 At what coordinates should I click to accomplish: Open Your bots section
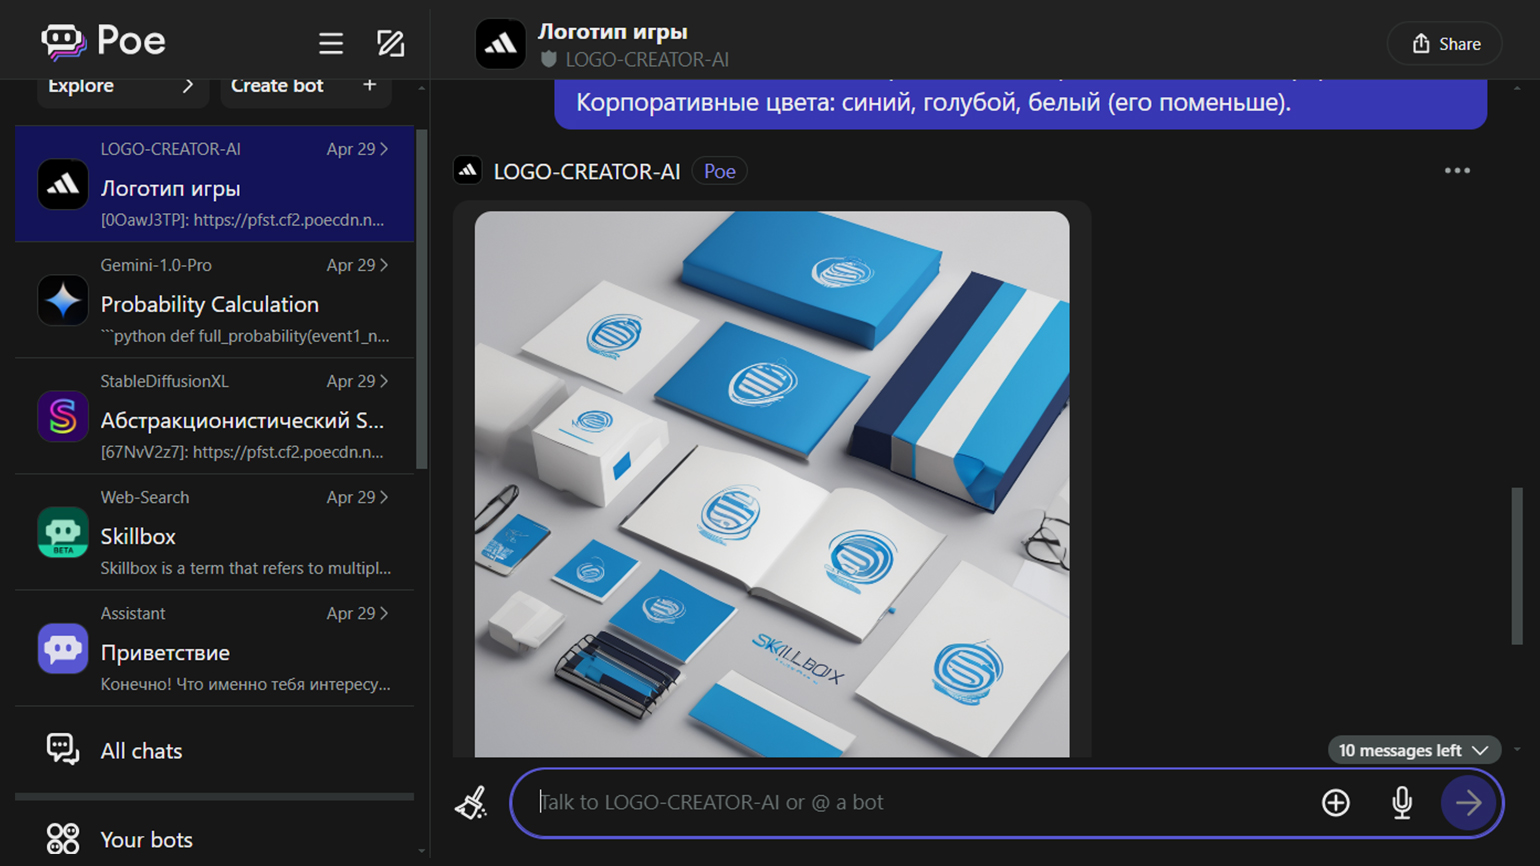click(x=215, y=838)
